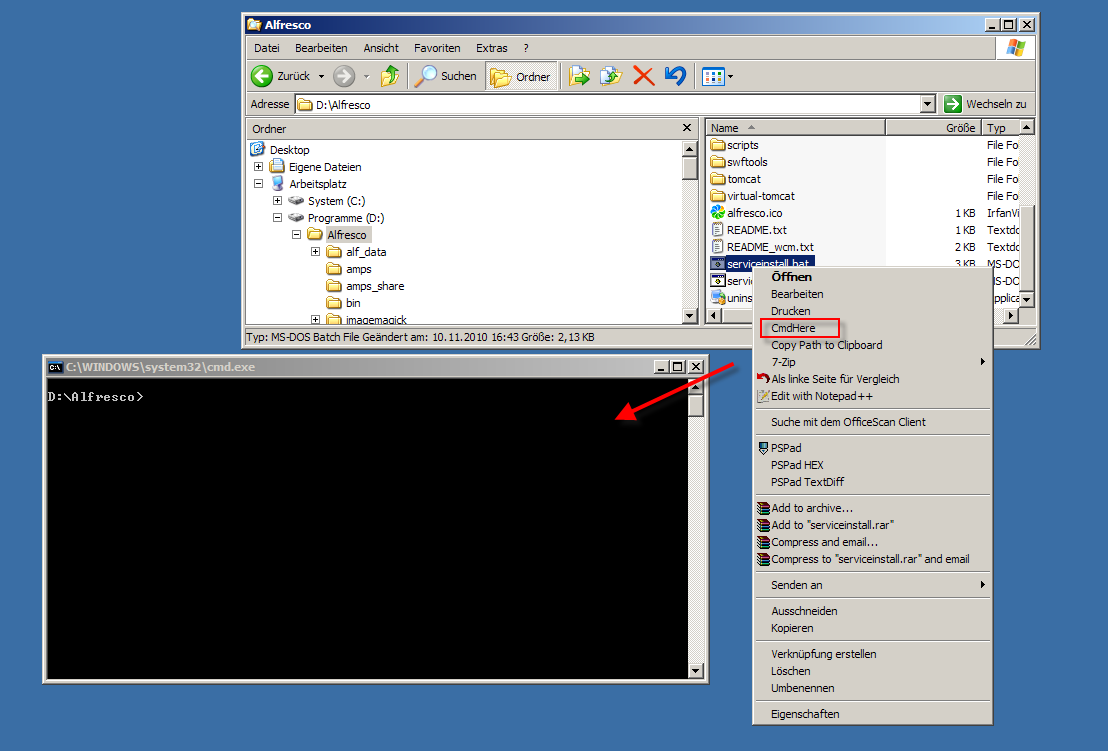Click the Zurück back arrow icon

pos(261,76)
